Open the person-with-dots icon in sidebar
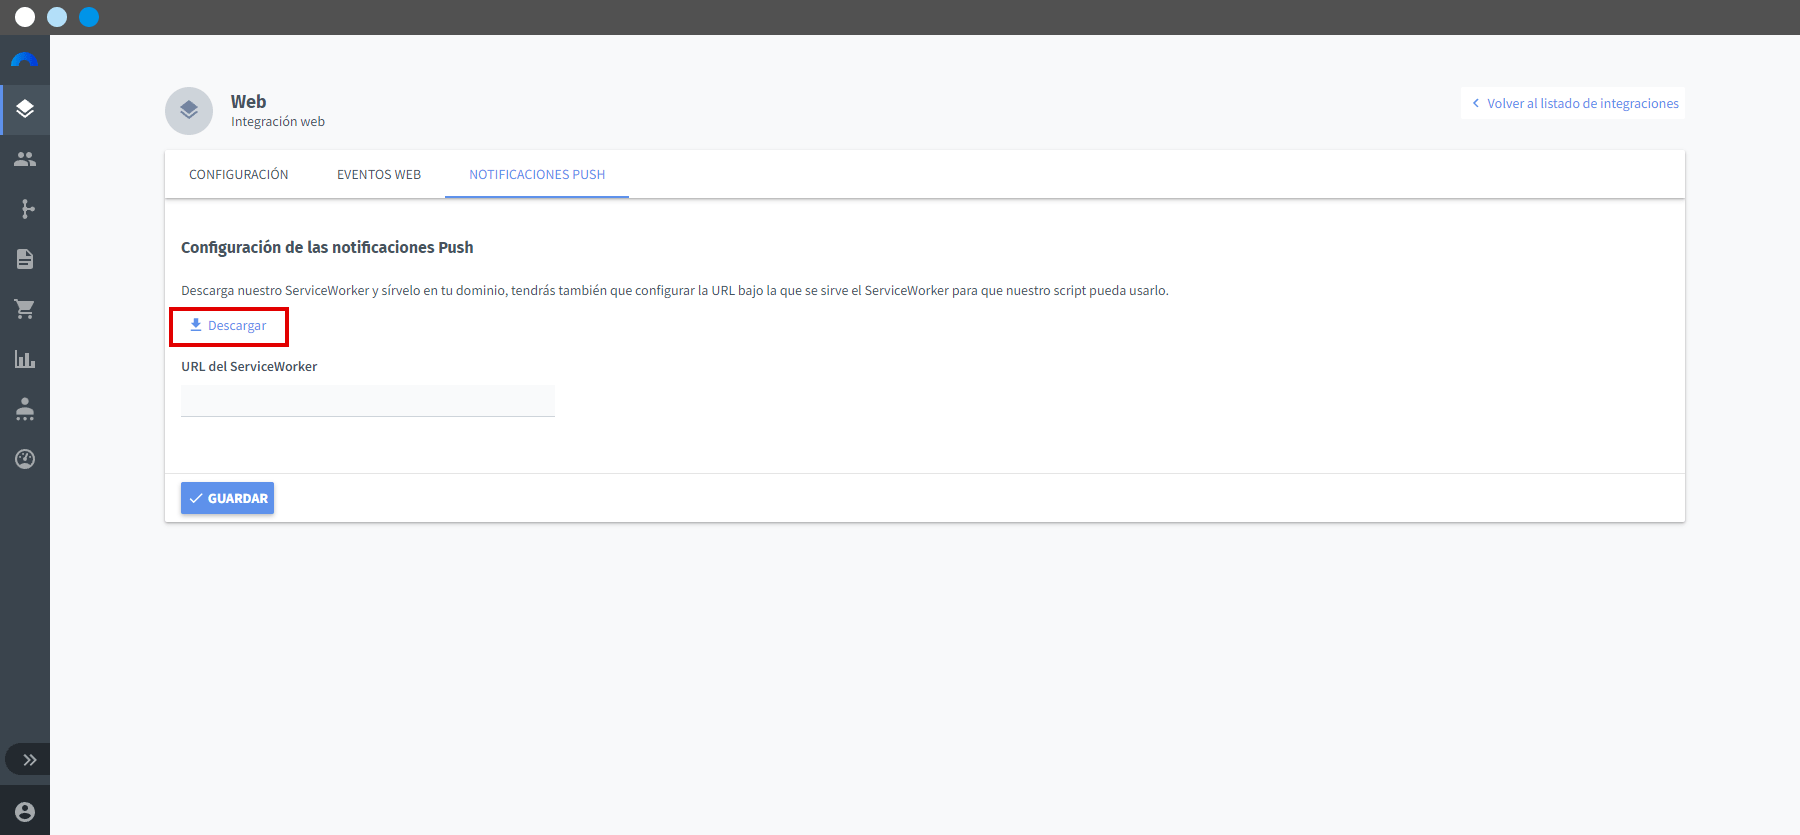The width and height of the screenshot is (1800, 835). point(25,409)
